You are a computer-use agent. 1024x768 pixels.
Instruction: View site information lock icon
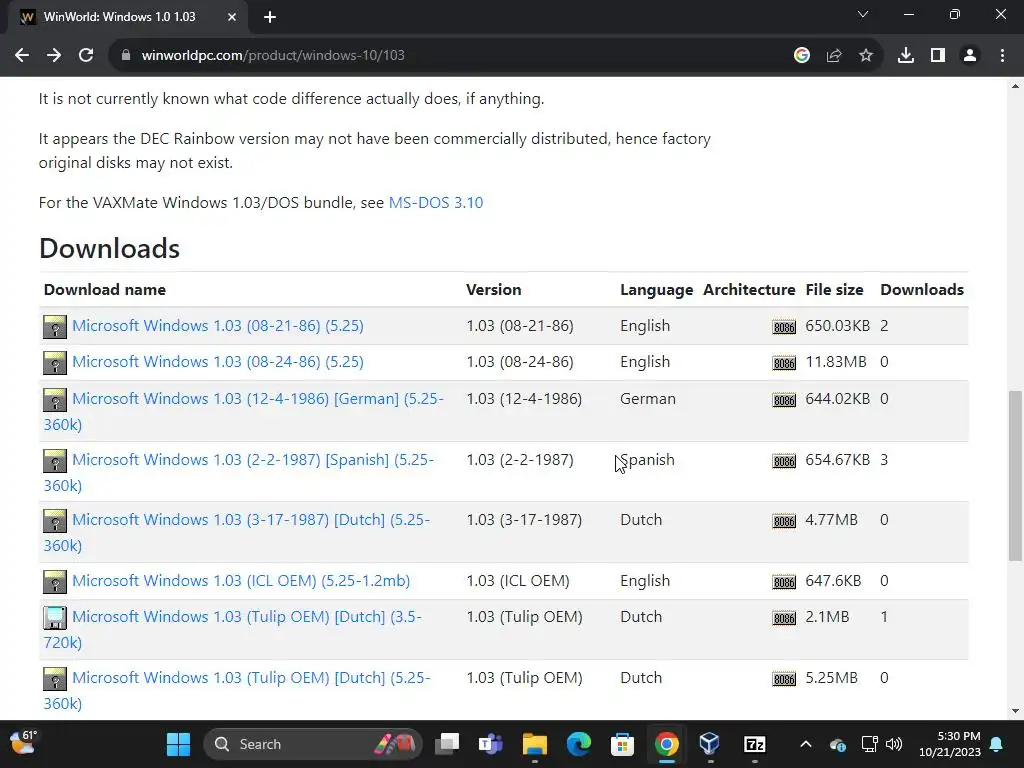point(126,56)
